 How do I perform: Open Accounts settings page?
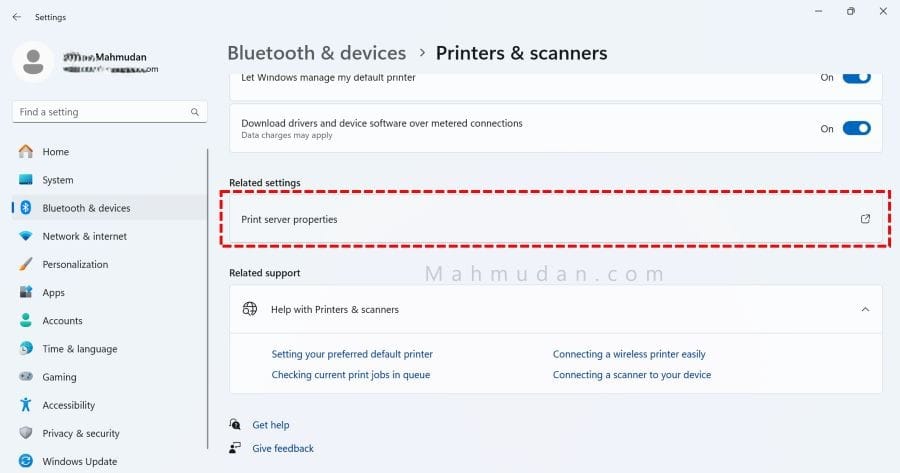point(62,321)
